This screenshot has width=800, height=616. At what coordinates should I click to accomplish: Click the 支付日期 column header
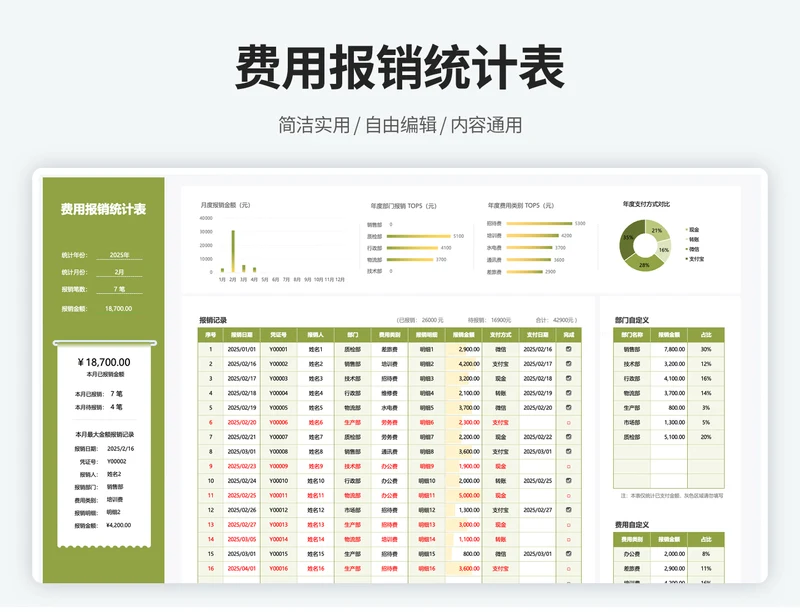(x=538, y=335)
